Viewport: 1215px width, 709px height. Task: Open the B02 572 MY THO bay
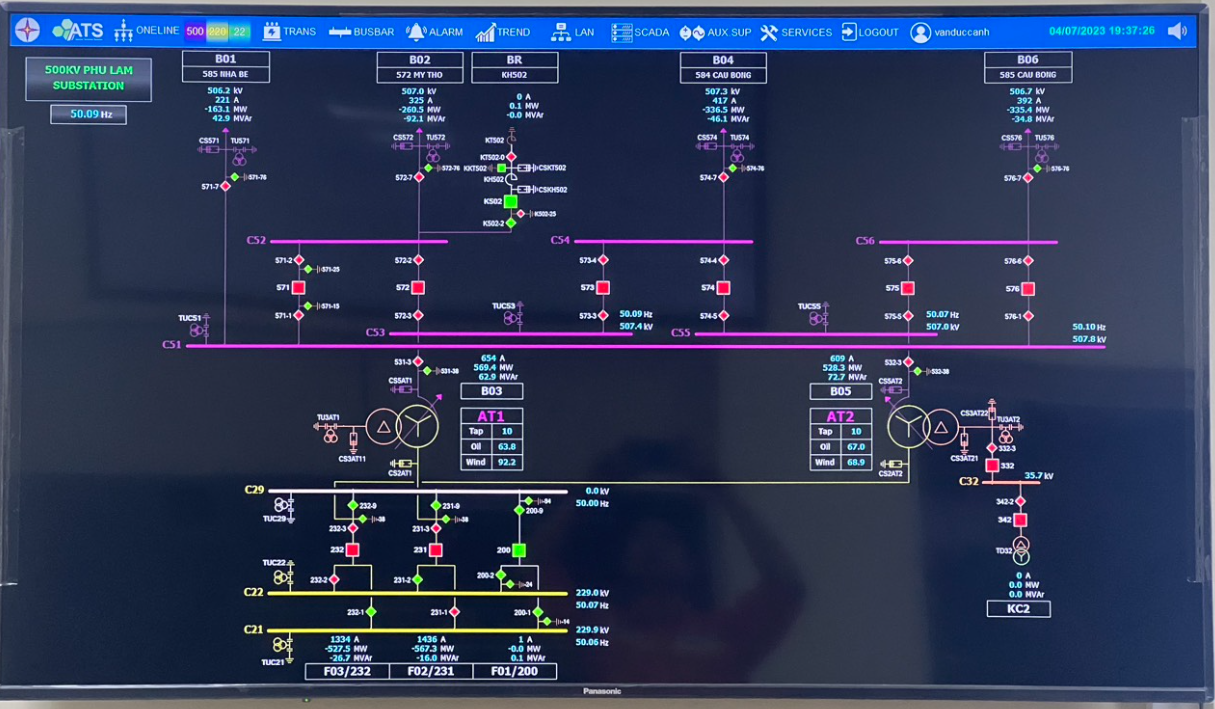pos(419,67)
